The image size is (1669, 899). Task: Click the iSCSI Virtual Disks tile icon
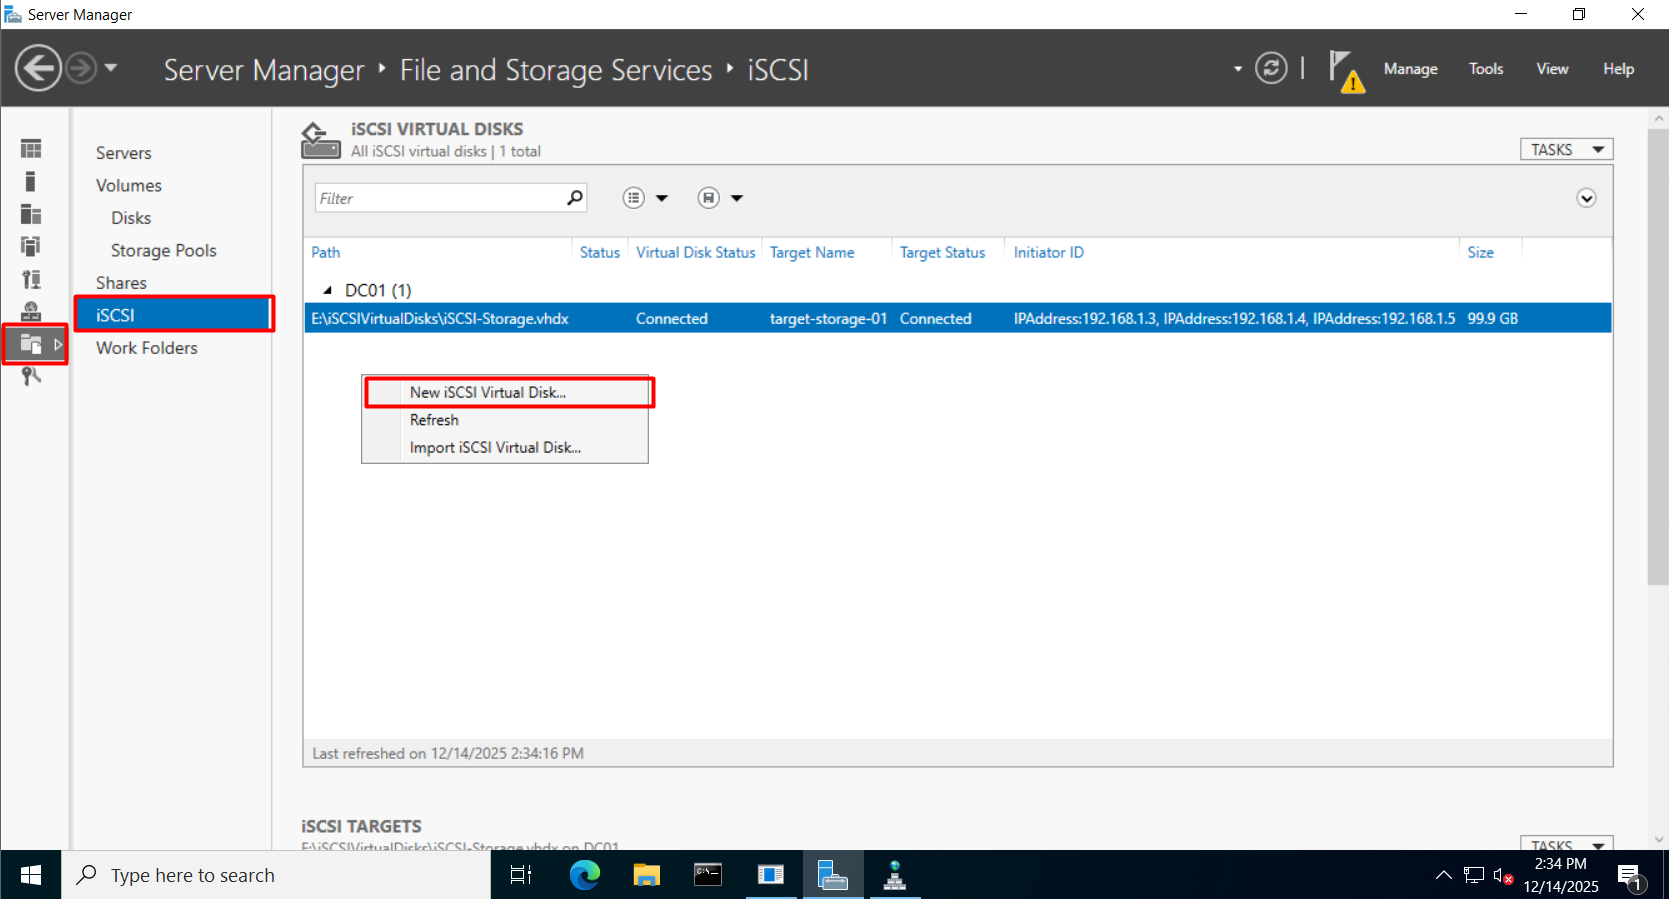321,140
